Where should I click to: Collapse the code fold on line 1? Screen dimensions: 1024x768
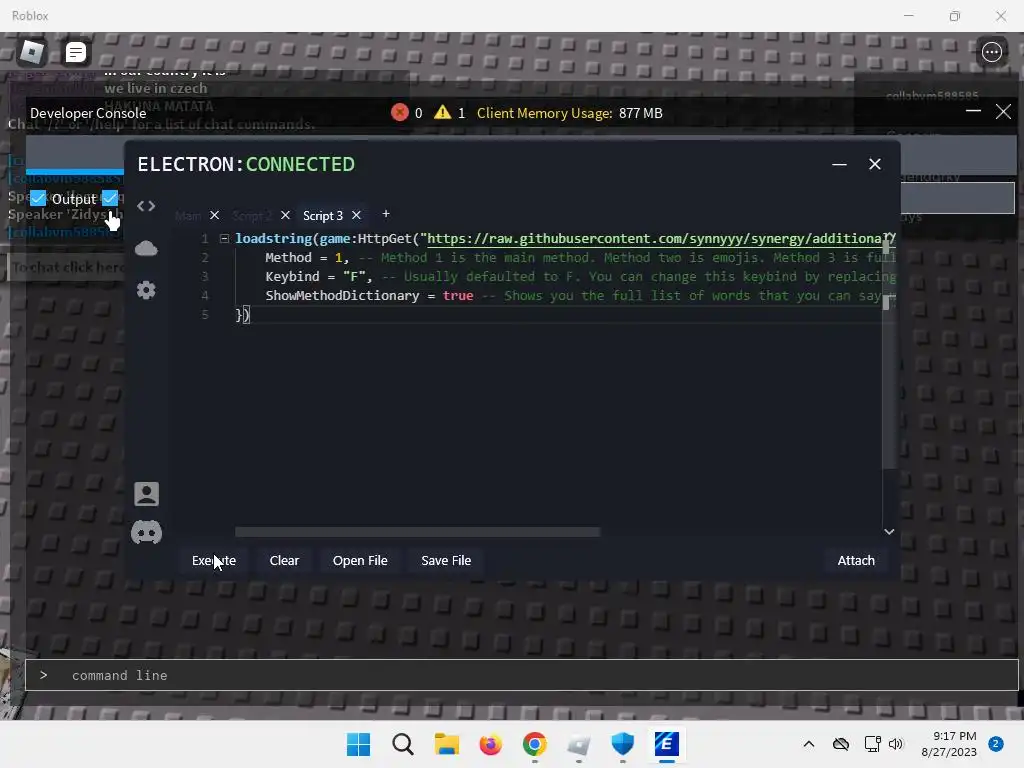click(224, 238)
